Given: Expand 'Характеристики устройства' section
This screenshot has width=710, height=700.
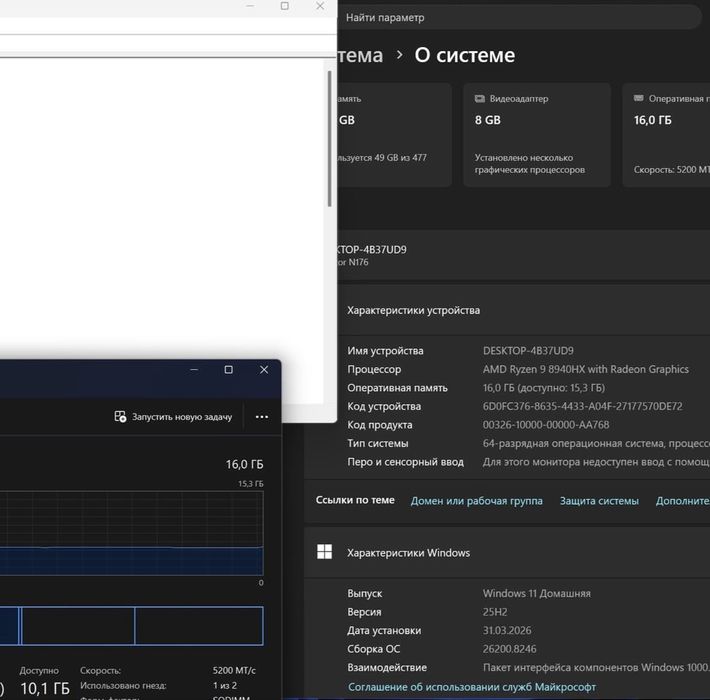Looking at the screenshot, I should [x=507, y=310].
